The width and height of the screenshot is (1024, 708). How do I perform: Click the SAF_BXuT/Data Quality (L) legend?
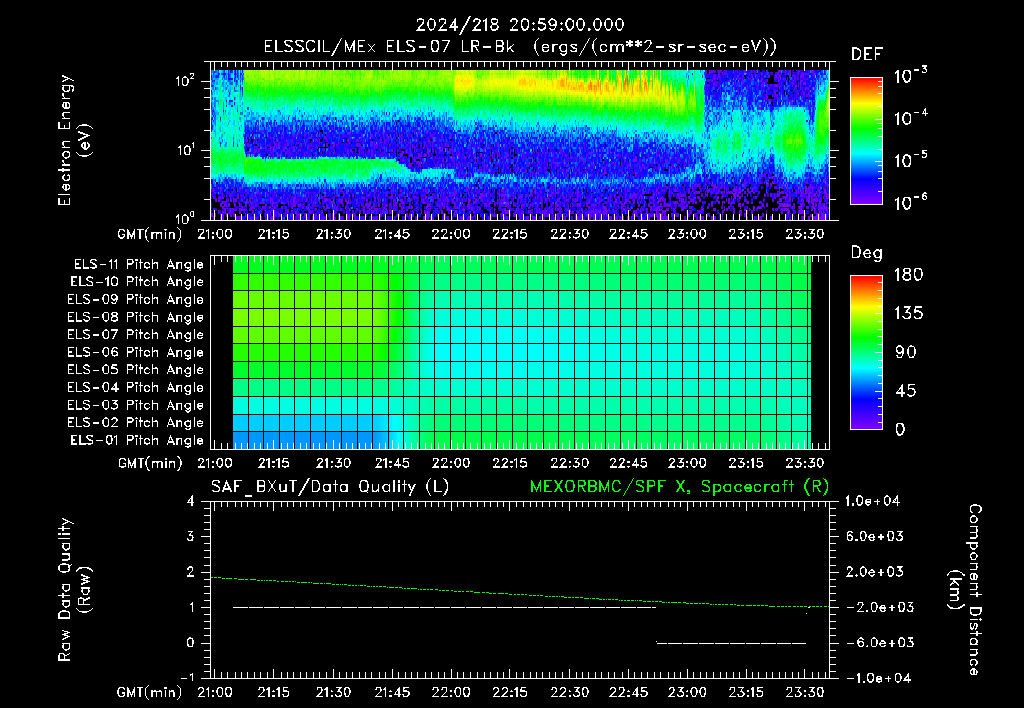(330, 487)
